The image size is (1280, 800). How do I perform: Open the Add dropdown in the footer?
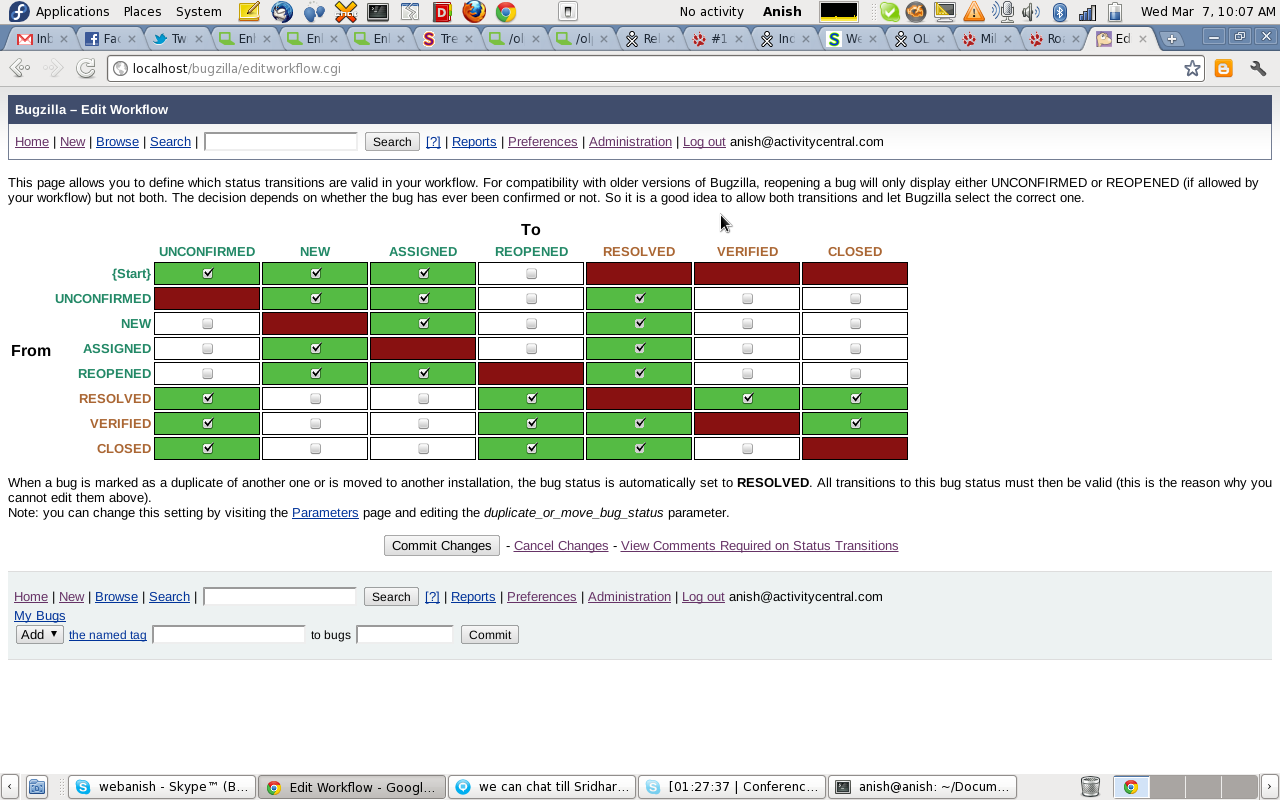click(x=40, y=635)
